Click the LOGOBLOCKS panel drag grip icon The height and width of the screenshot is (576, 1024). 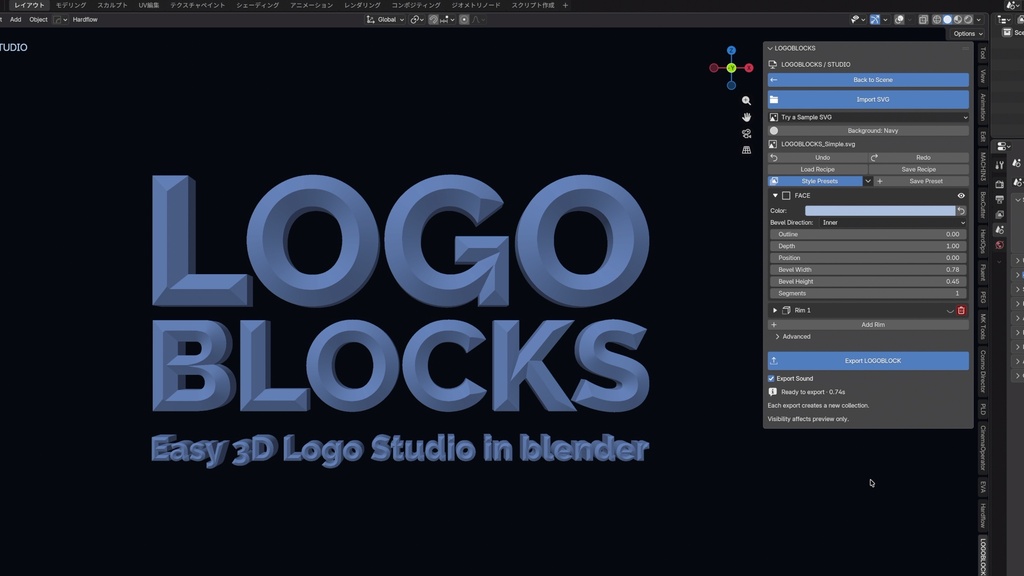[x=965, y=48]
